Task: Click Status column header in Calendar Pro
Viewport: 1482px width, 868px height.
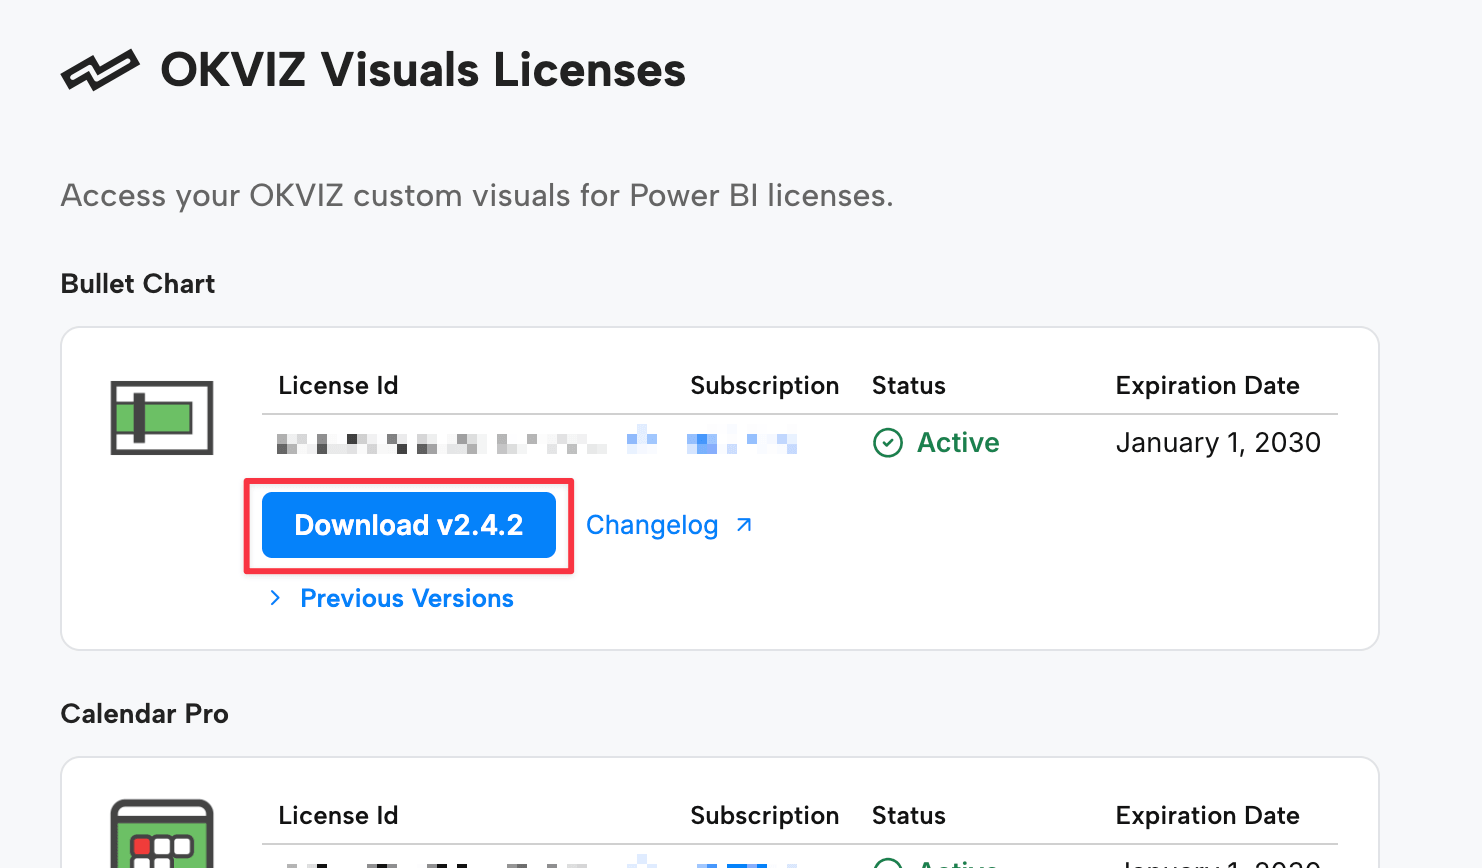Action: pyautogui.click(x=908, y=816)
